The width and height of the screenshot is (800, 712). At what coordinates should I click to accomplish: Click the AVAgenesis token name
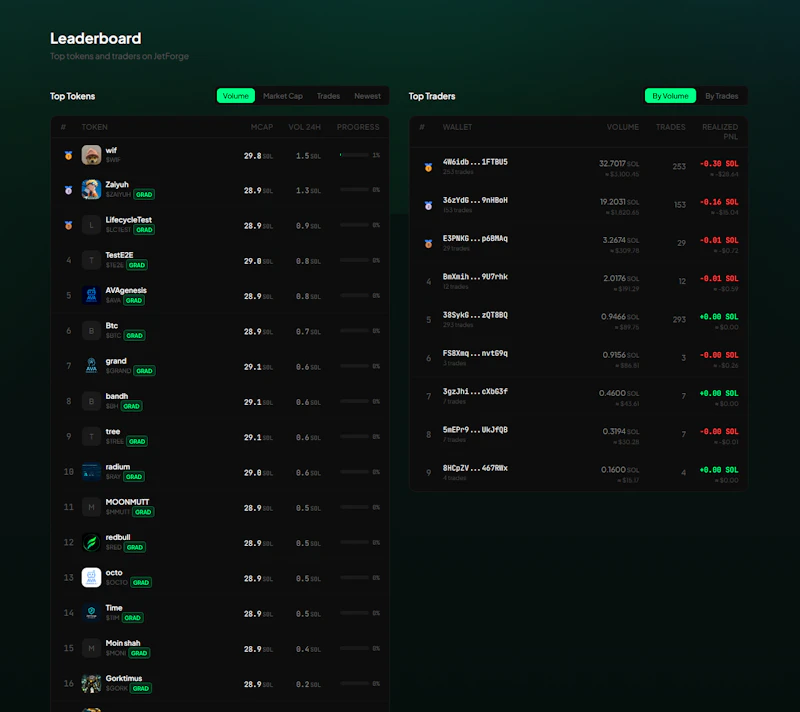[126, 290]
